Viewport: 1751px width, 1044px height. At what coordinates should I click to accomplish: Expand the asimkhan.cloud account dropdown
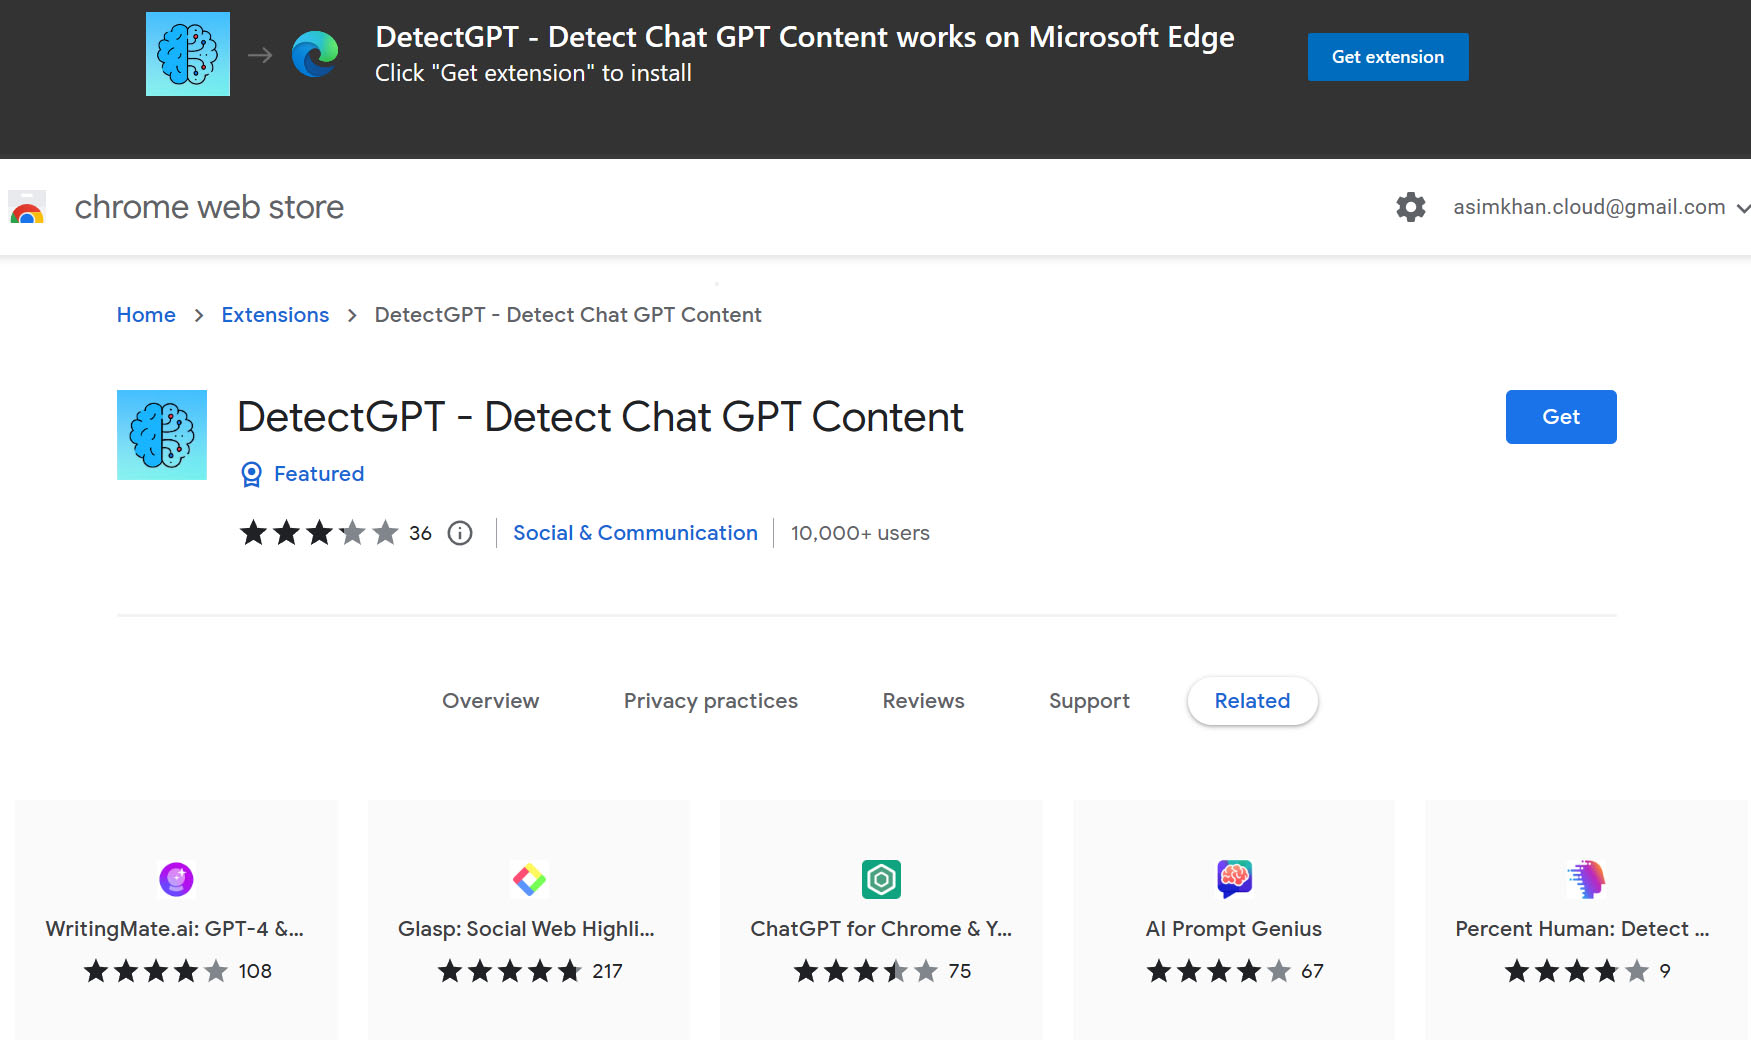1599,207
